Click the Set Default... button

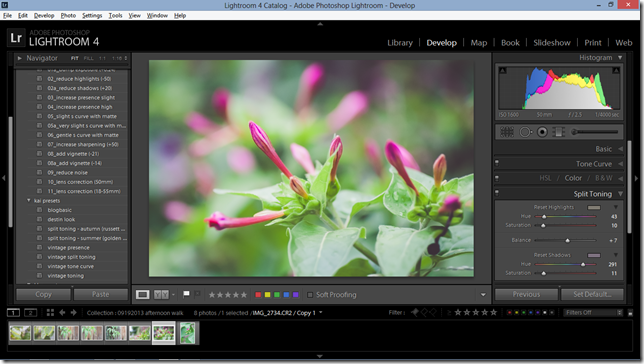592,294
